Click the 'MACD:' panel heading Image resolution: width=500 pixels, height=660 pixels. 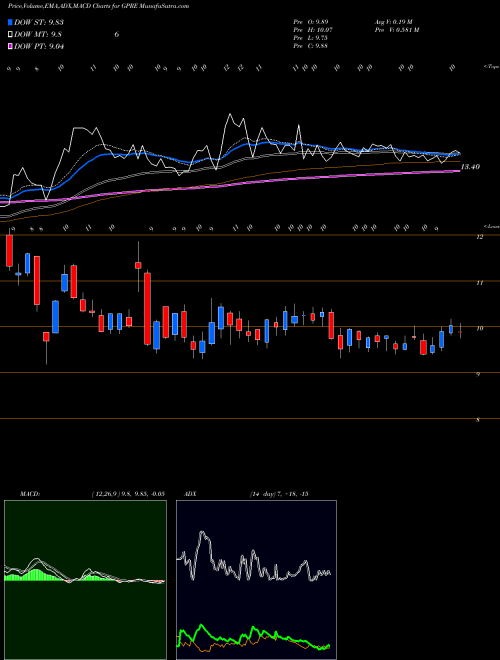29,494
